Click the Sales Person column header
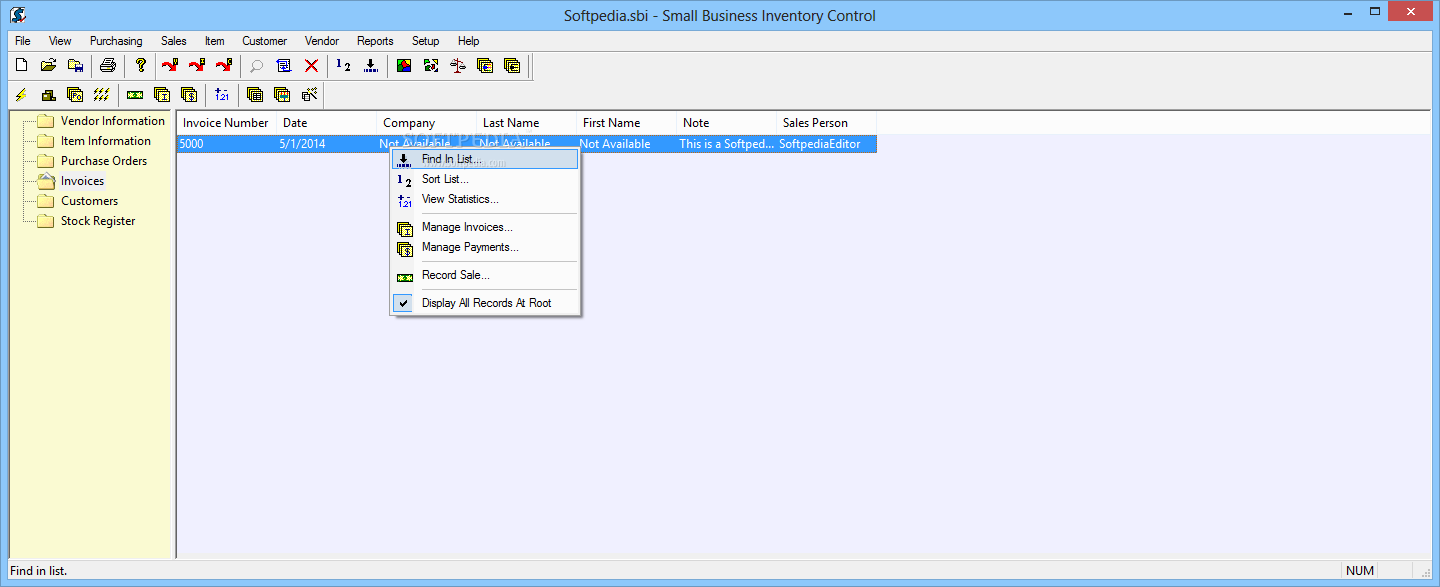Screen dimensions: 1440x587 827,123
